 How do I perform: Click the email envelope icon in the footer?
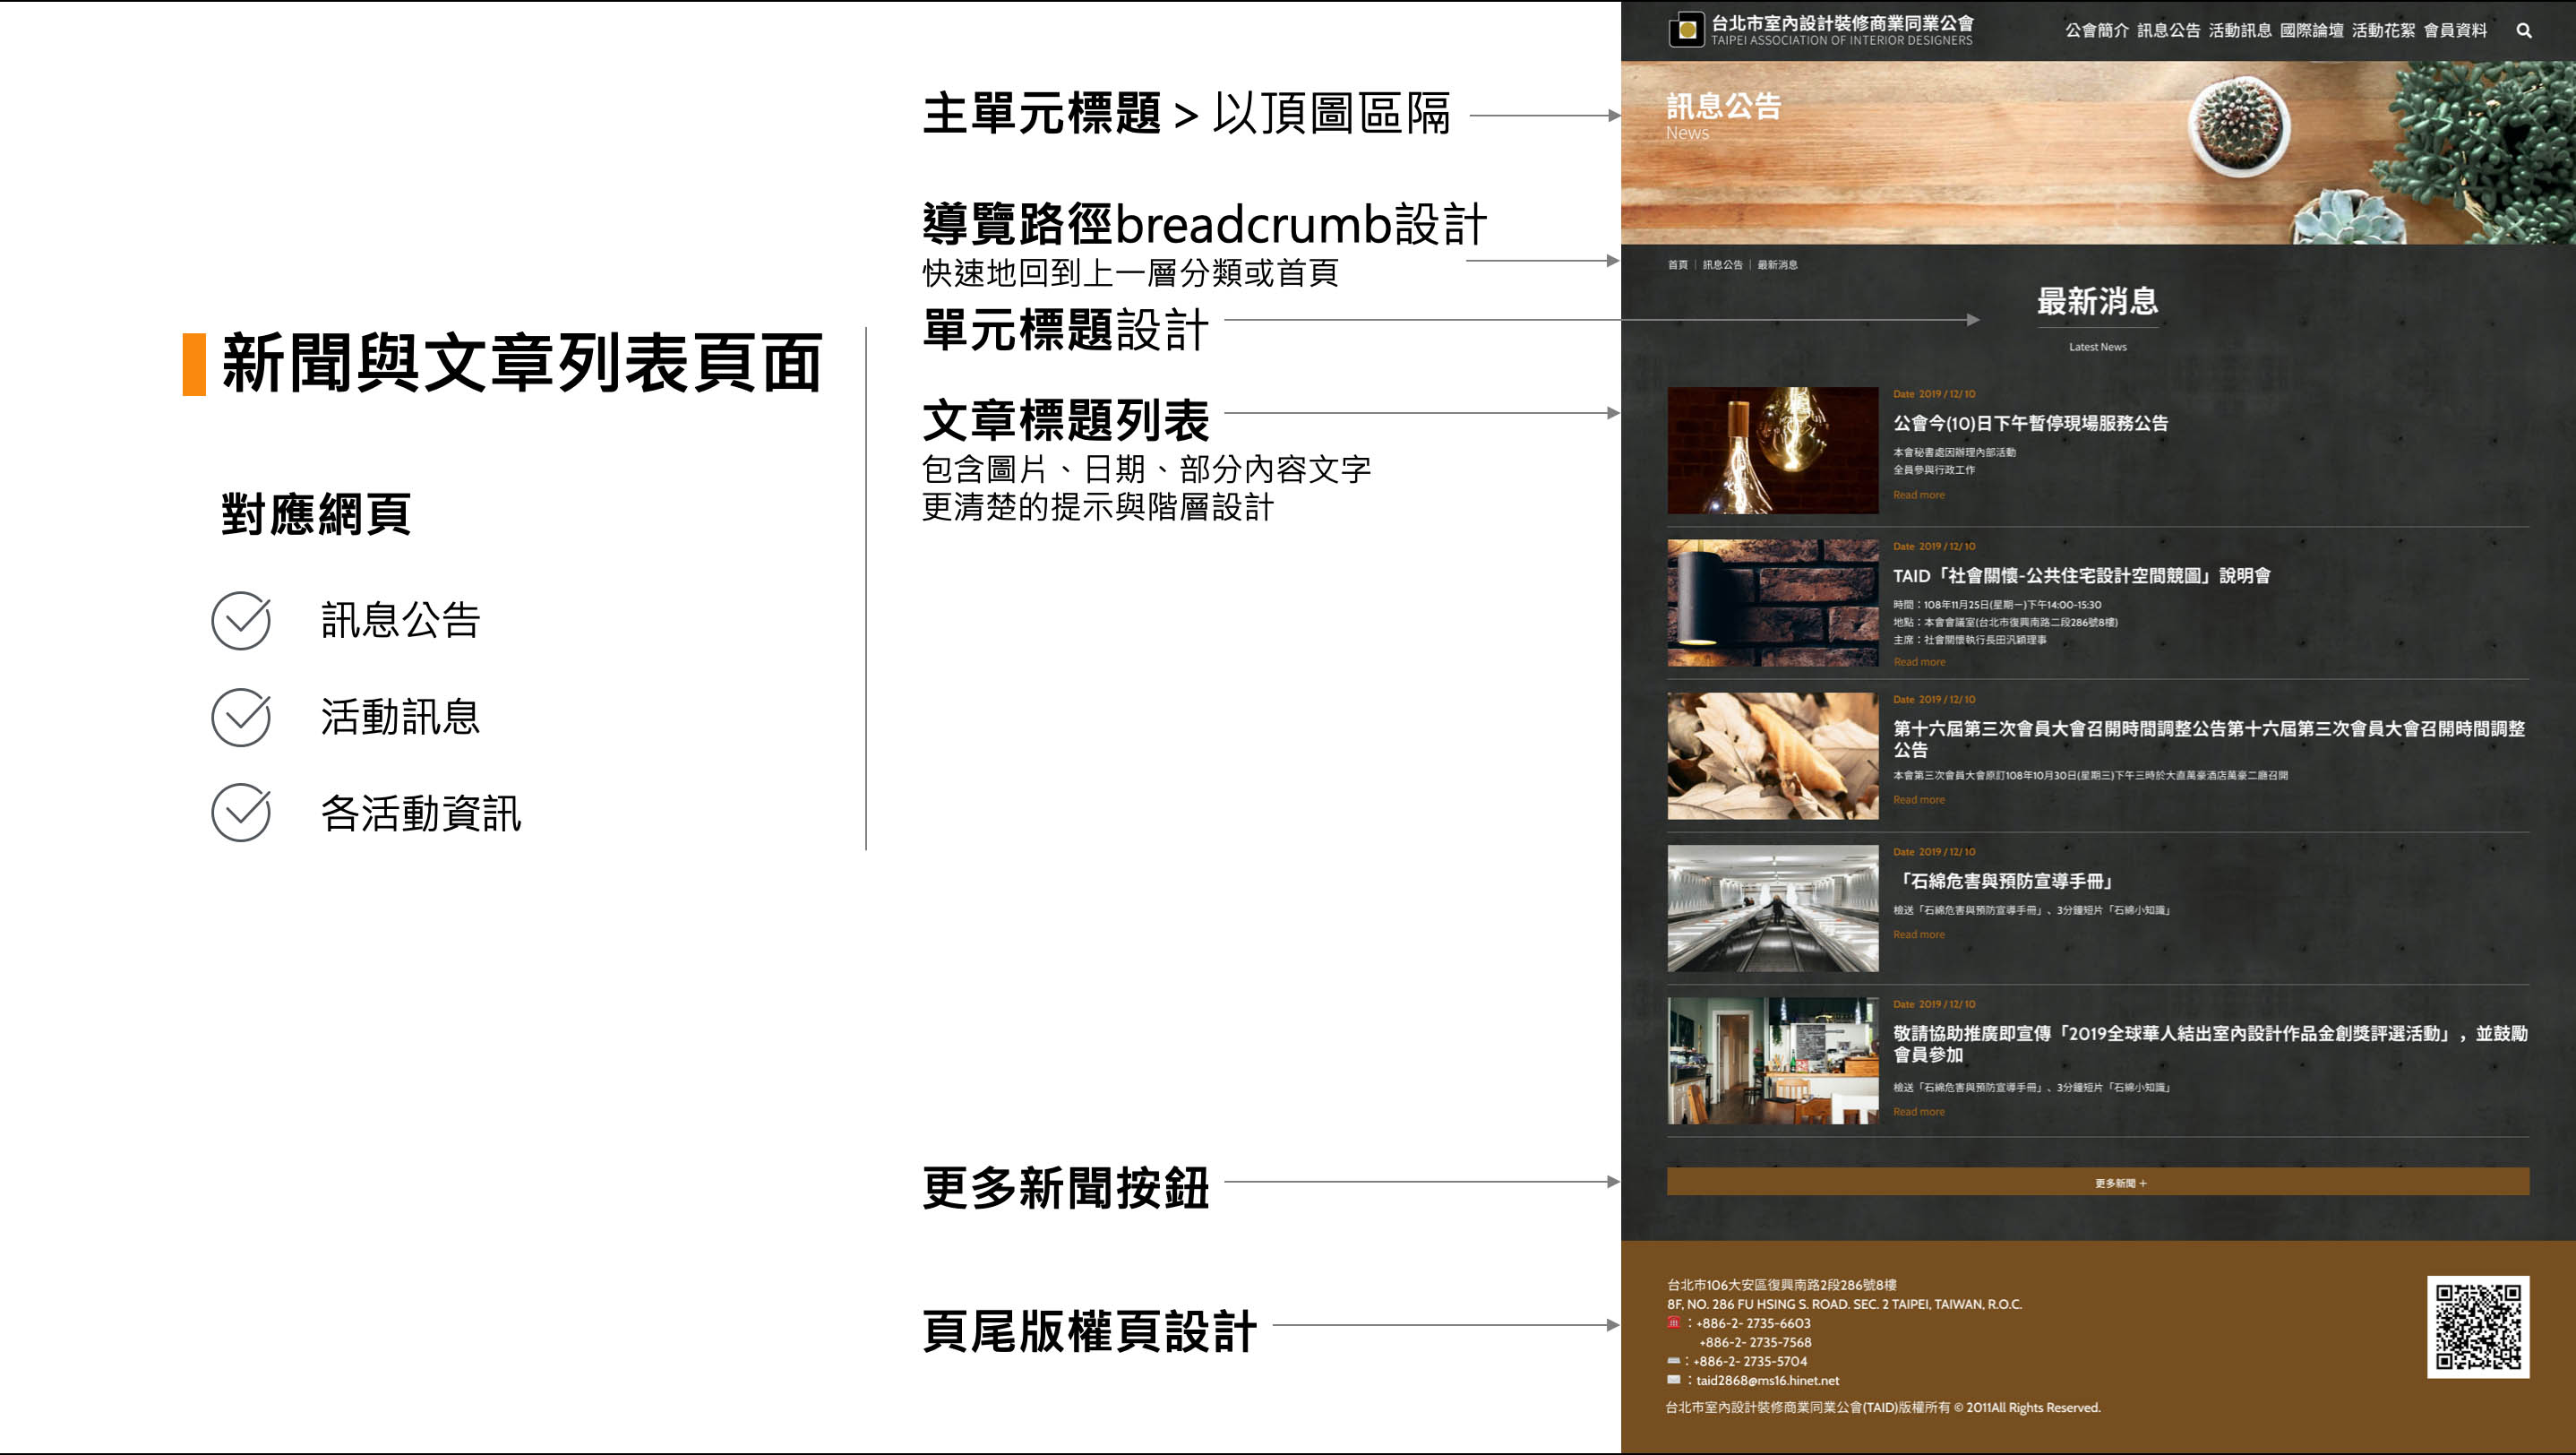point(1673,1379)
